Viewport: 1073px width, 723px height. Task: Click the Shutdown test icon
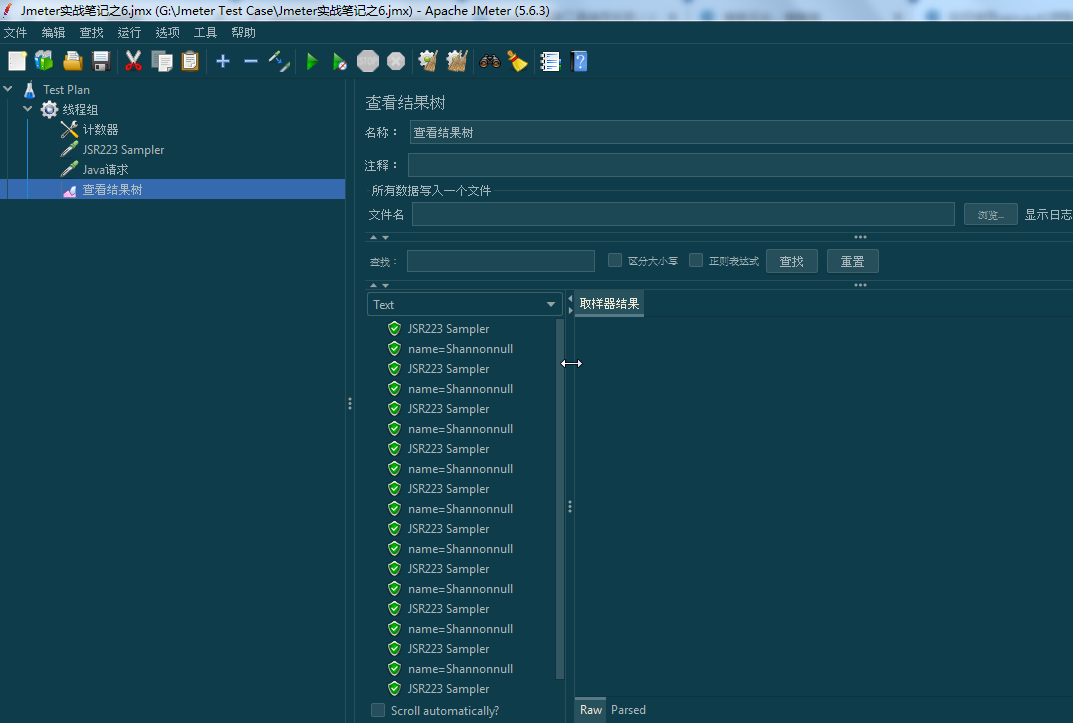(396, 62)
